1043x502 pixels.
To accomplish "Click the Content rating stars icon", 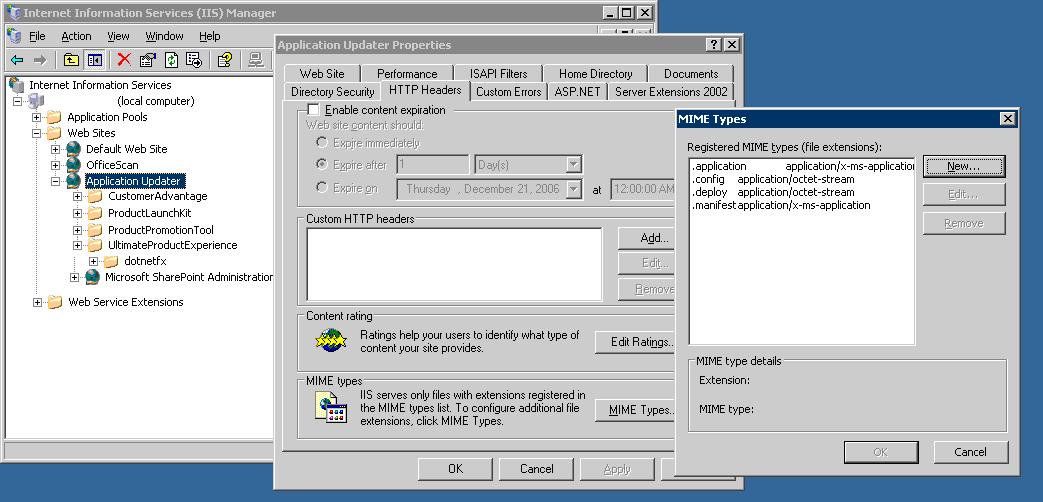I will pos(331,341).
